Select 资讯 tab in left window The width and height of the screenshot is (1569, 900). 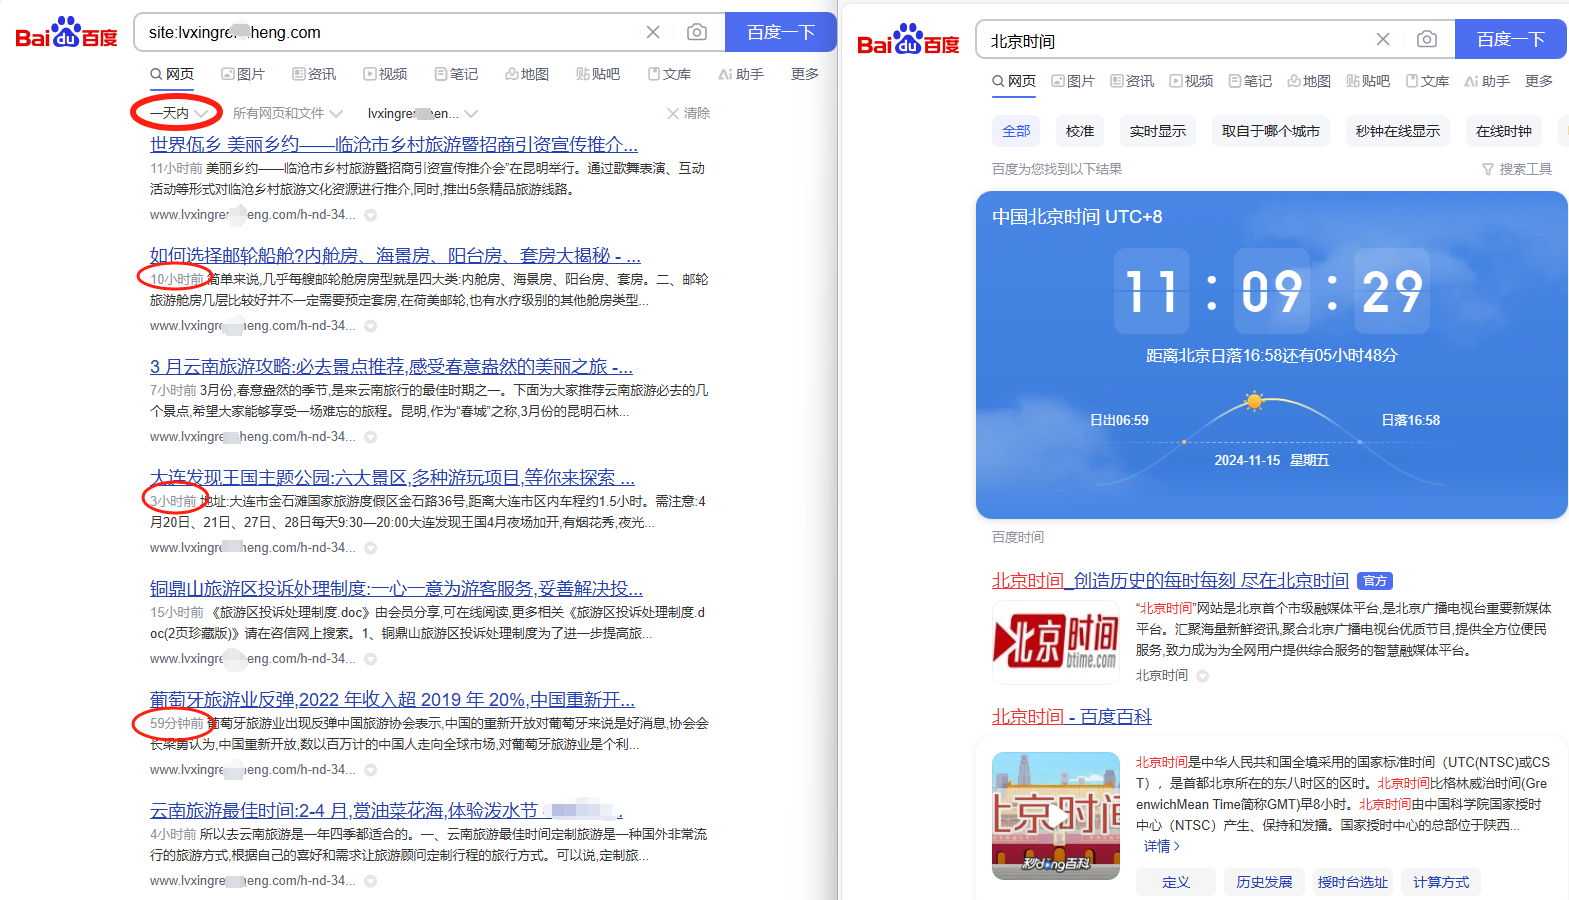(x=314, y=74)
